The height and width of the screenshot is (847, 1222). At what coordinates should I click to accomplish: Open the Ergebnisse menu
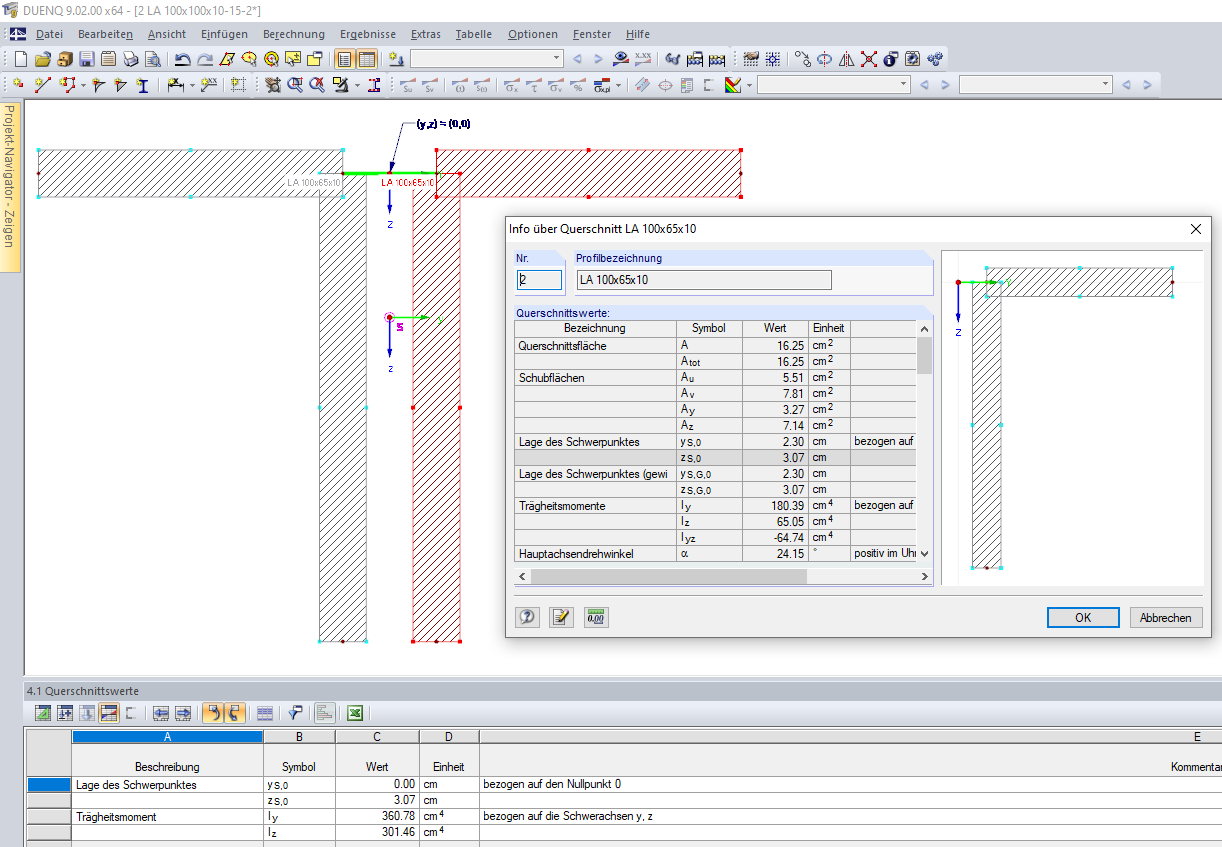[x=367, y=34]
